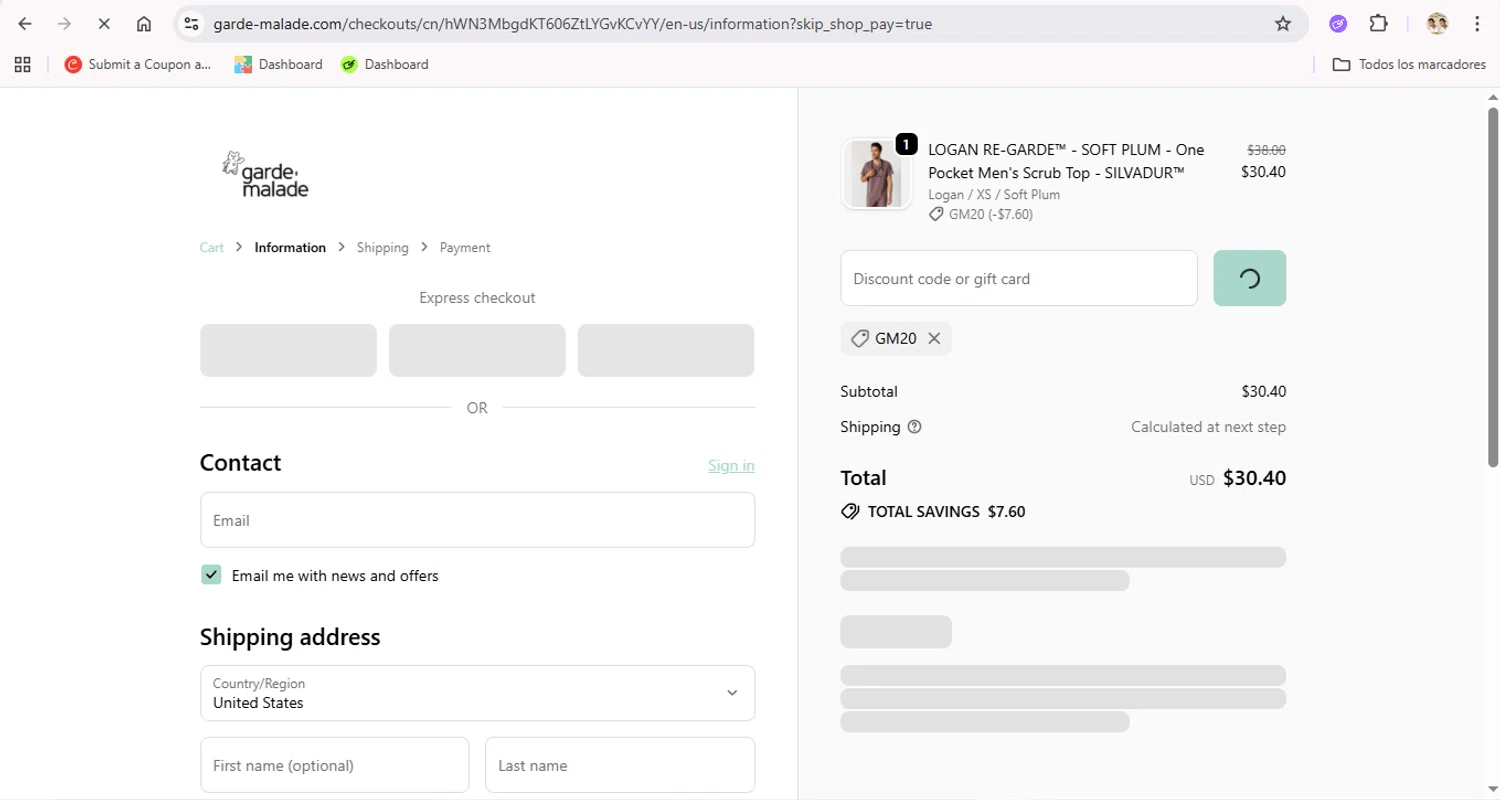The height and width of the screenshot is (800, 1500).
Task: Click the first express checkout placeholder button
Action: 288,350
